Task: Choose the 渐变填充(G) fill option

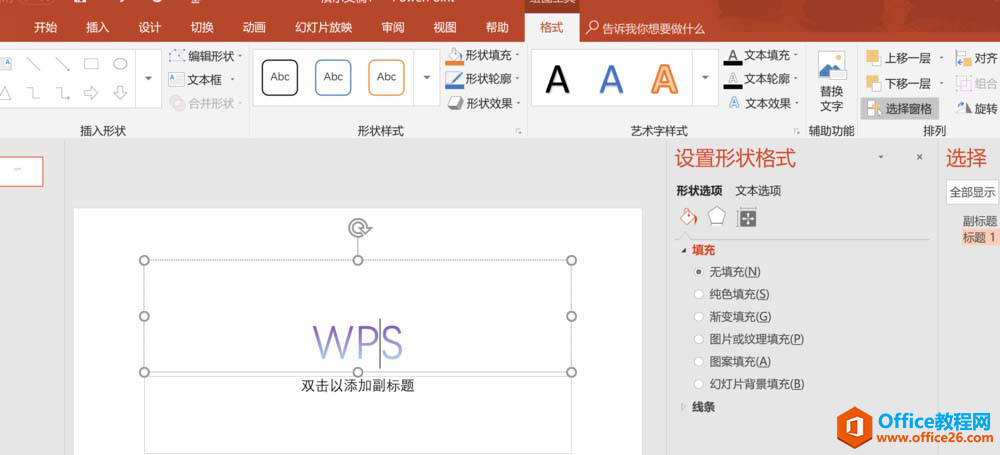Action: 698,316
